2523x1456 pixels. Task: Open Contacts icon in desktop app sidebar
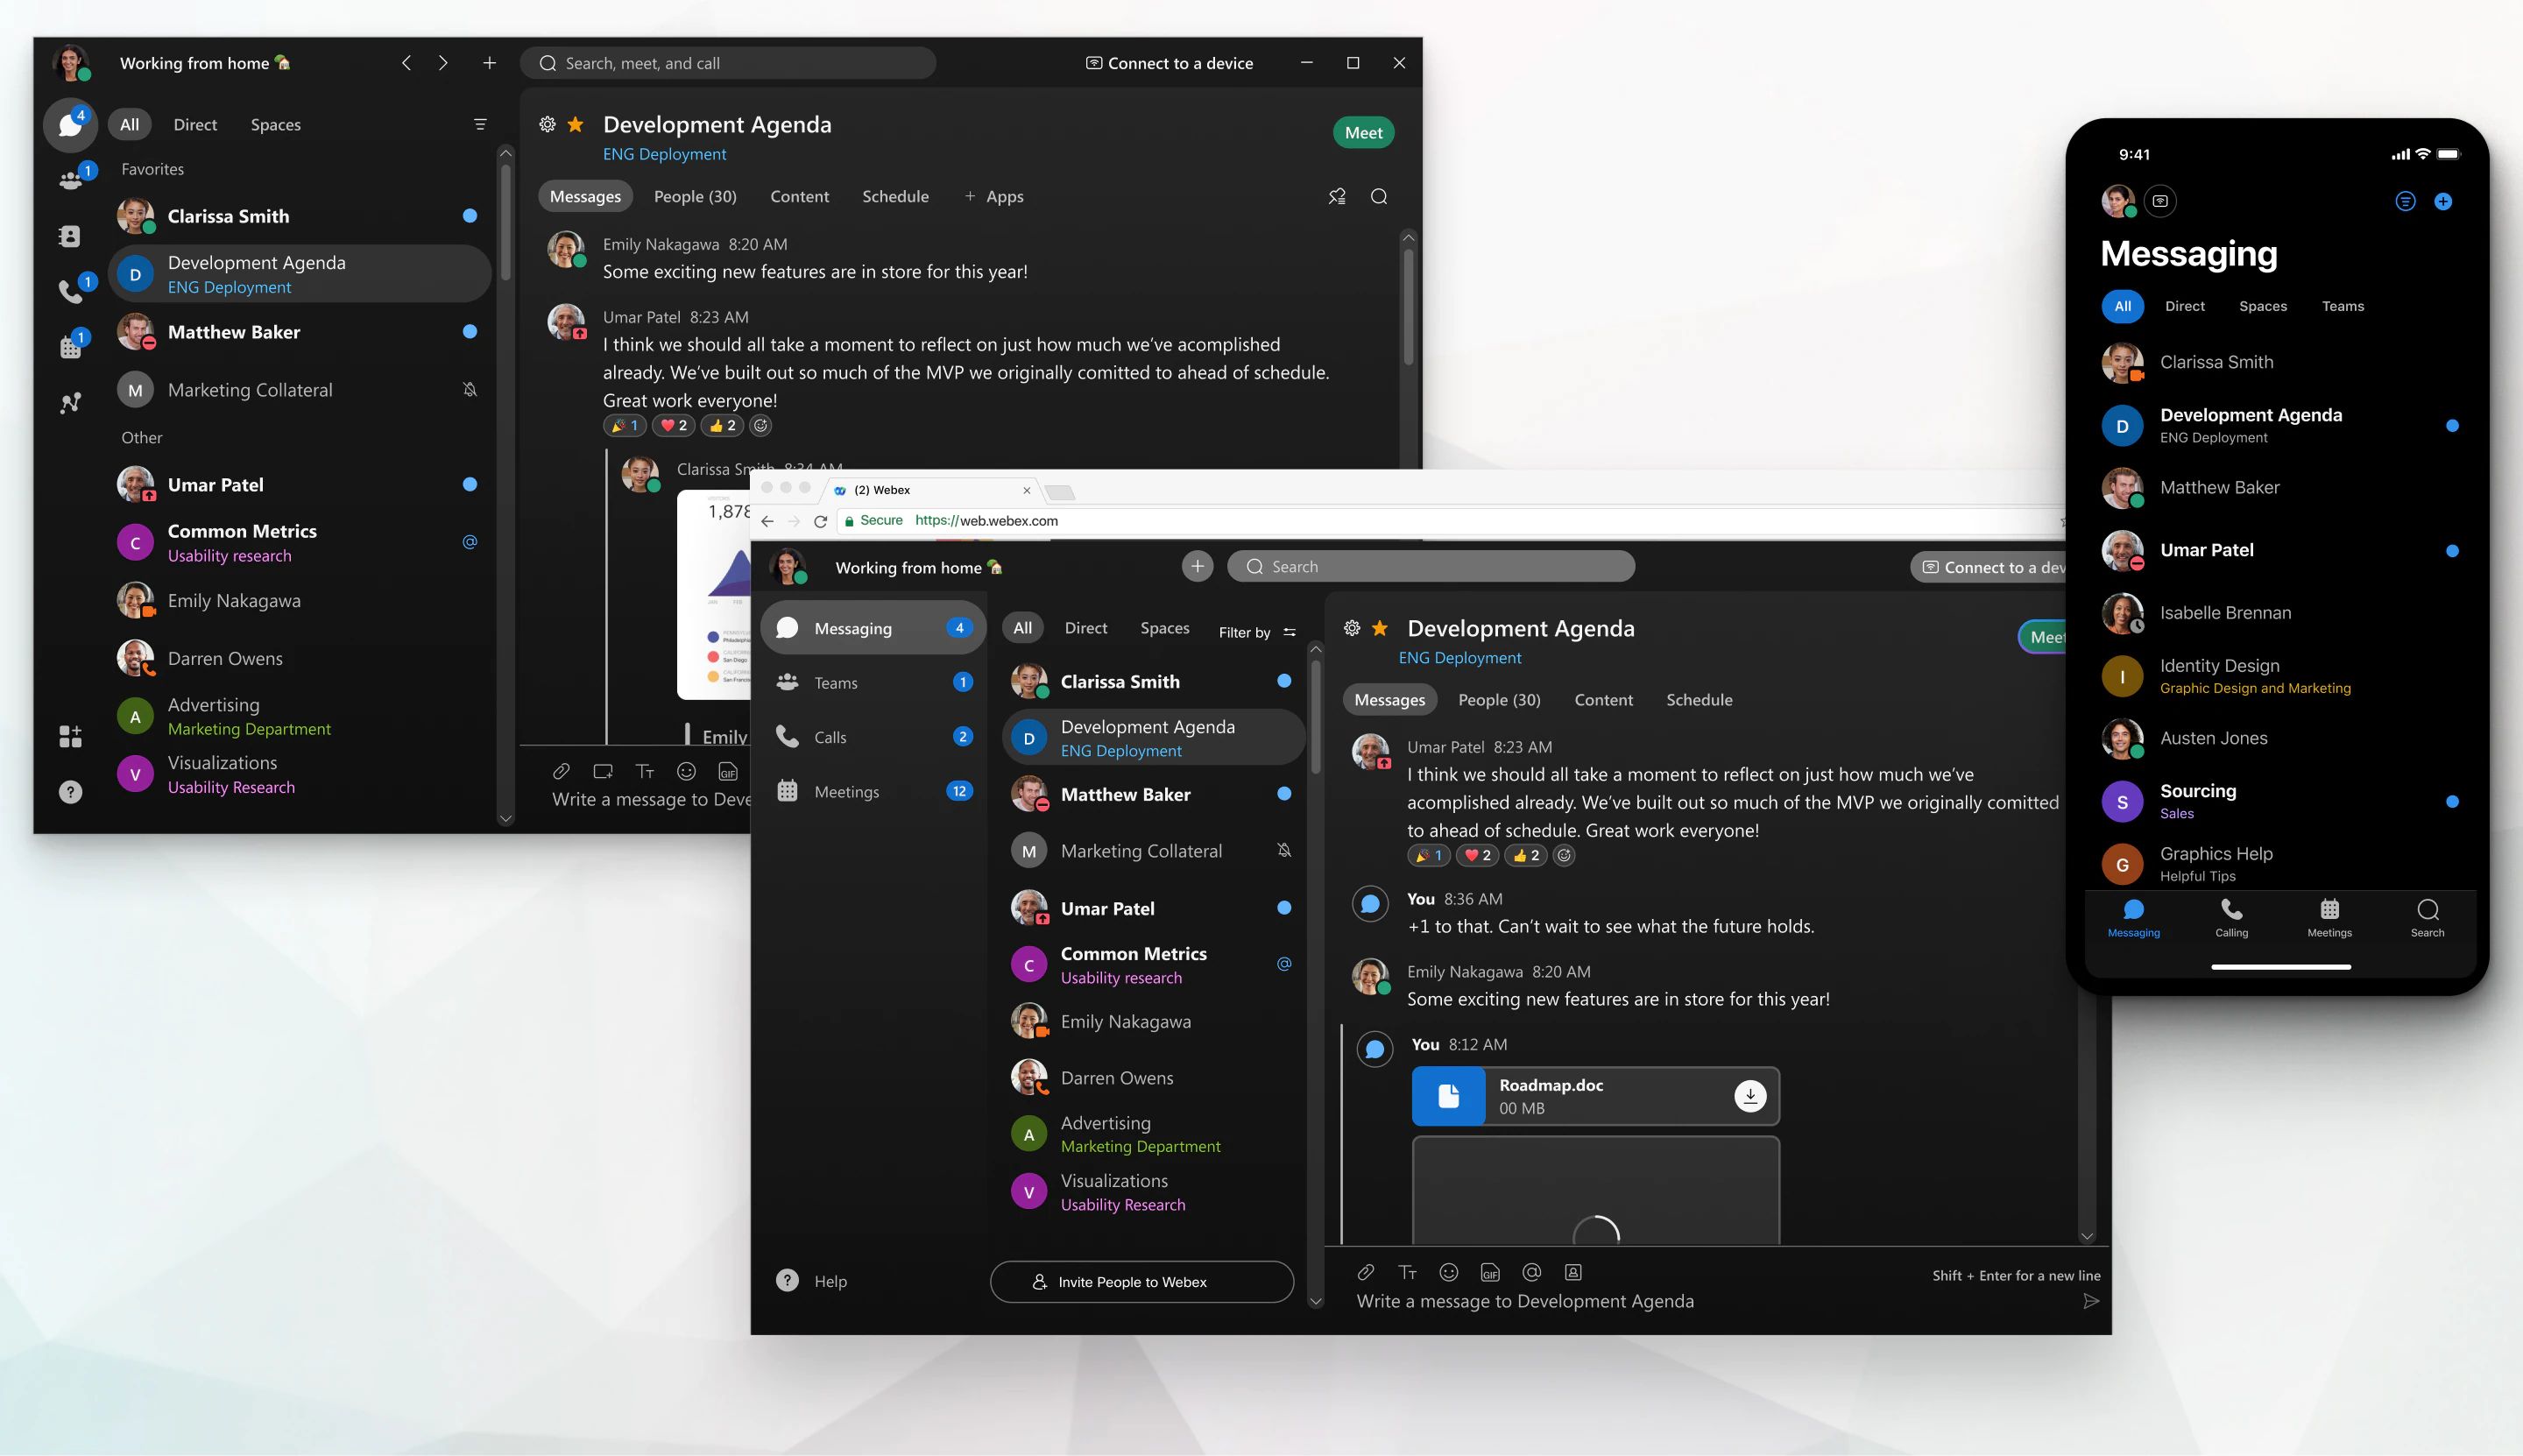70,236
